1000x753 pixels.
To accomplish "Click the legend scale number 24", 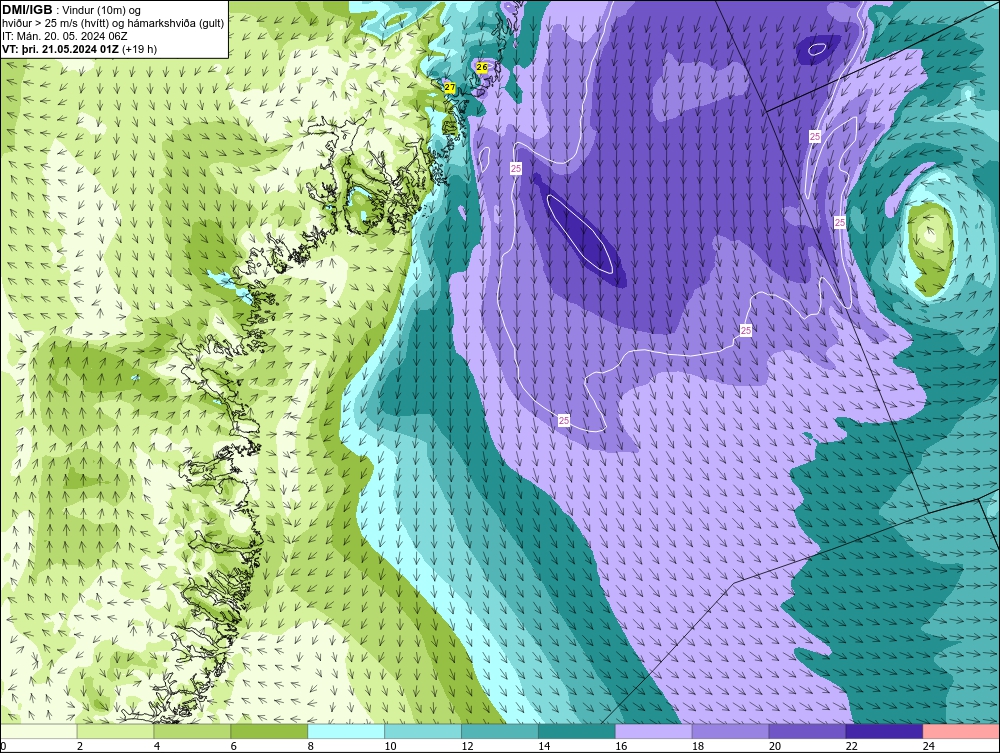I will tap(929, 746).
